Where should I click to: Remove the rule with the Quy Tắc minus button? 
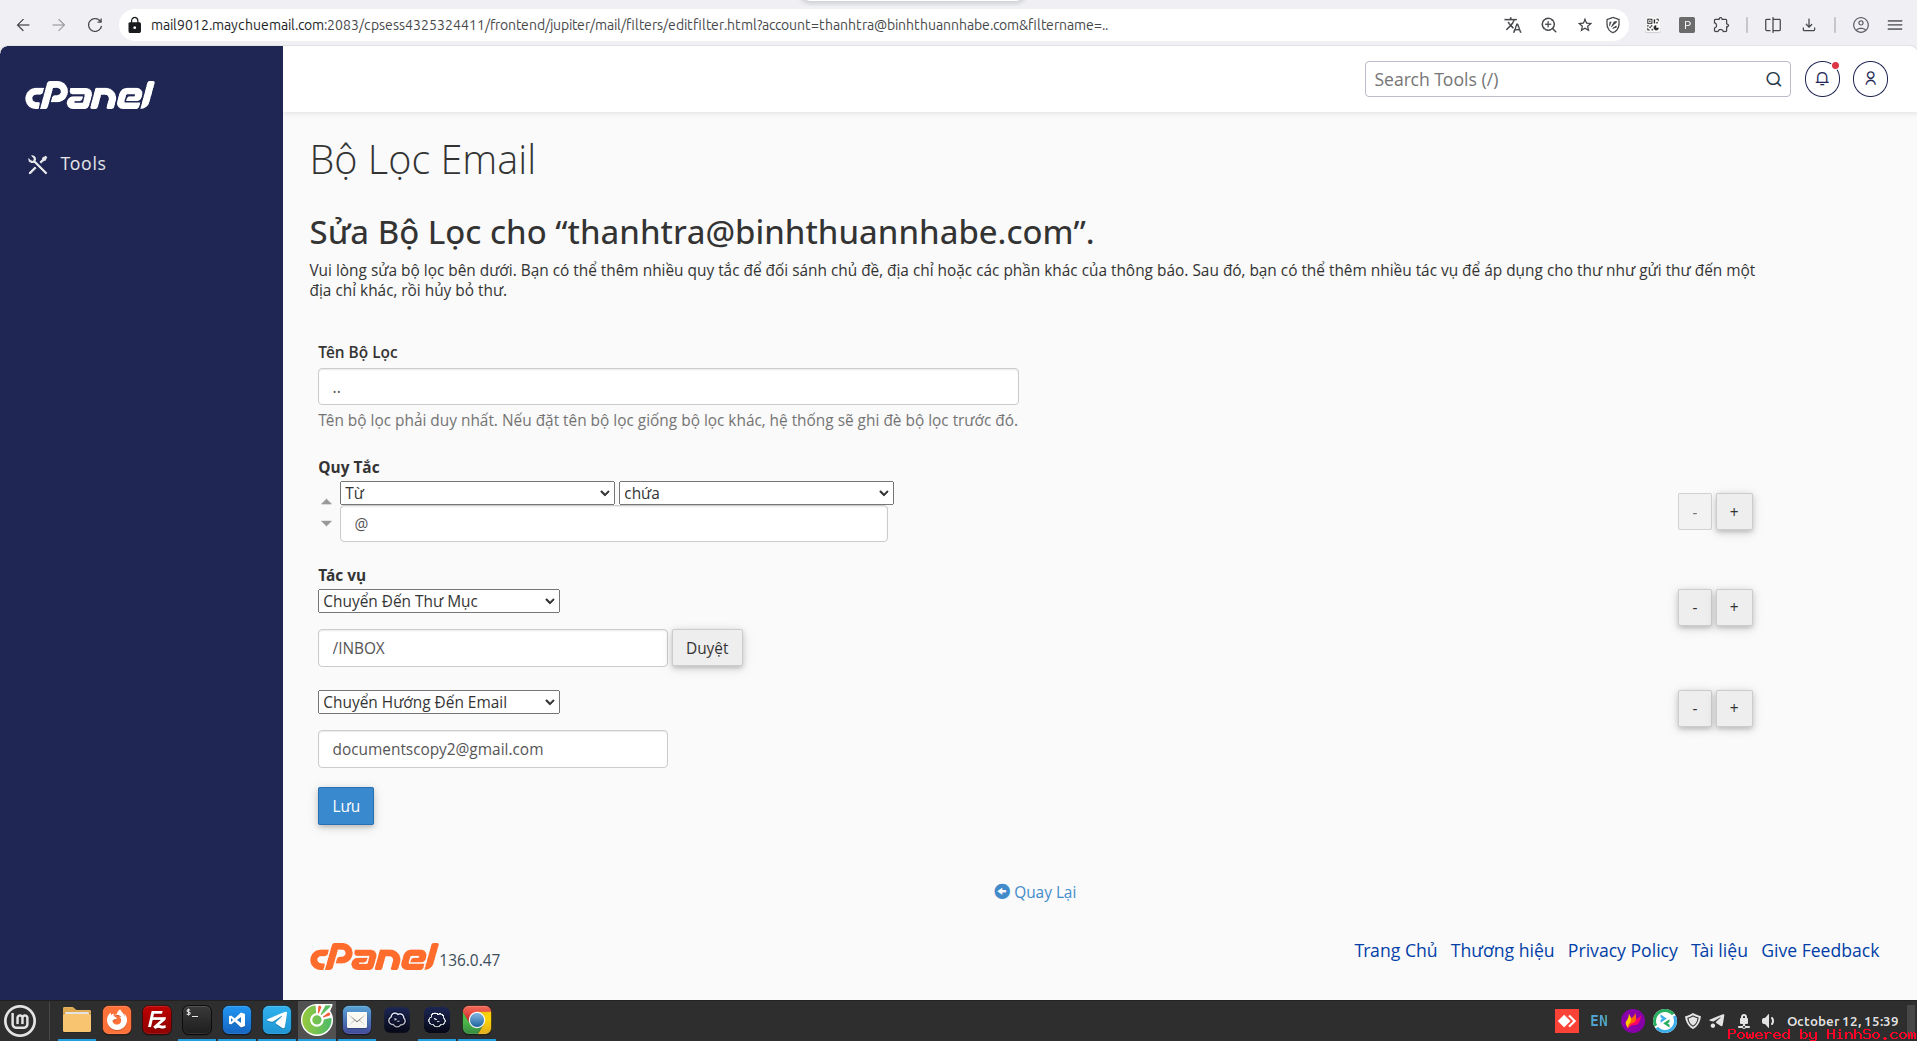pyautogui.click(x=1695, y=512)
